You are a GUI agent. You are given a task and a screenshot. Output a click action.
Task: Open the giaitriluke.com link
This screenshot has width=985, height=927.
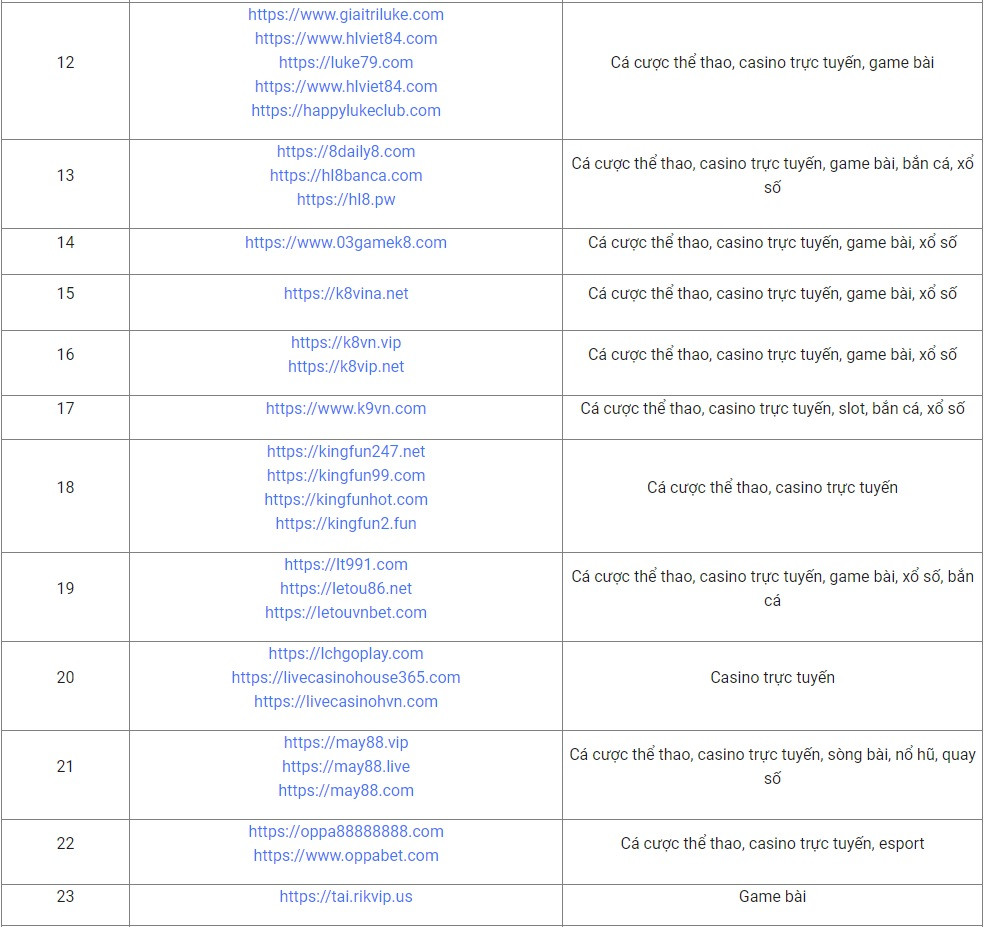click(x=346, y=15)
